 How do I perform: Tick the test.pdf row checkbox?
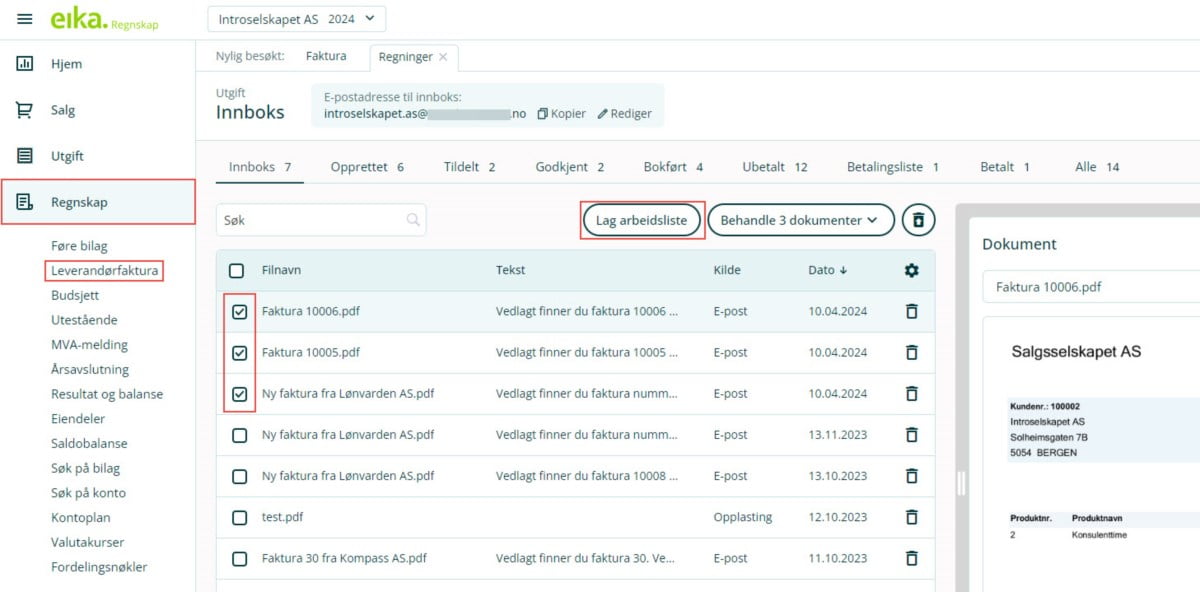[x=239, y=517]
